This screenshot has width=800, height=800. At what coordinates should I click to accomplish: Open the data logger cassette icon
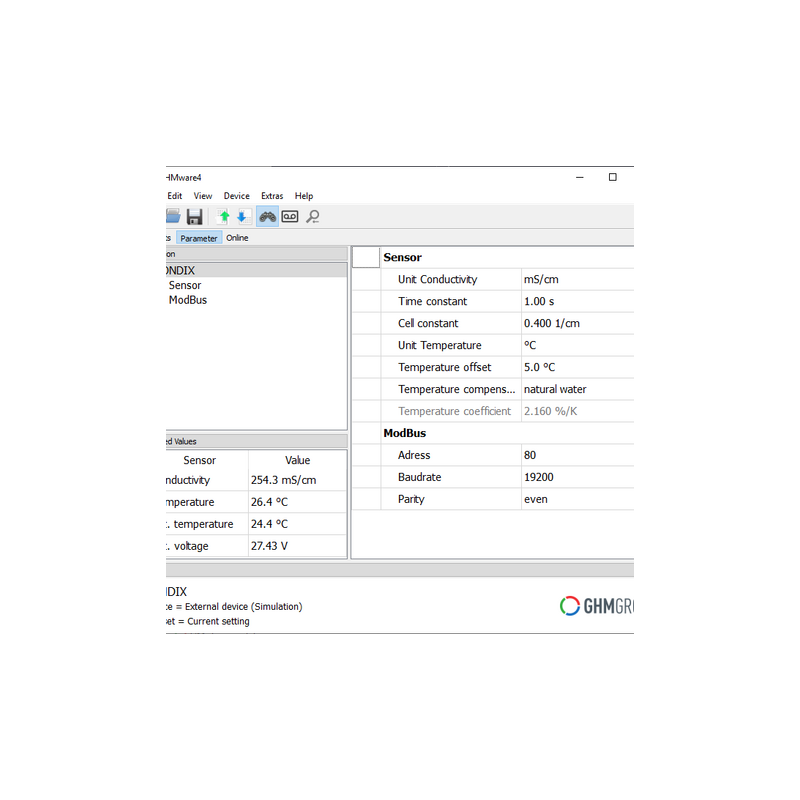(289, 216)
